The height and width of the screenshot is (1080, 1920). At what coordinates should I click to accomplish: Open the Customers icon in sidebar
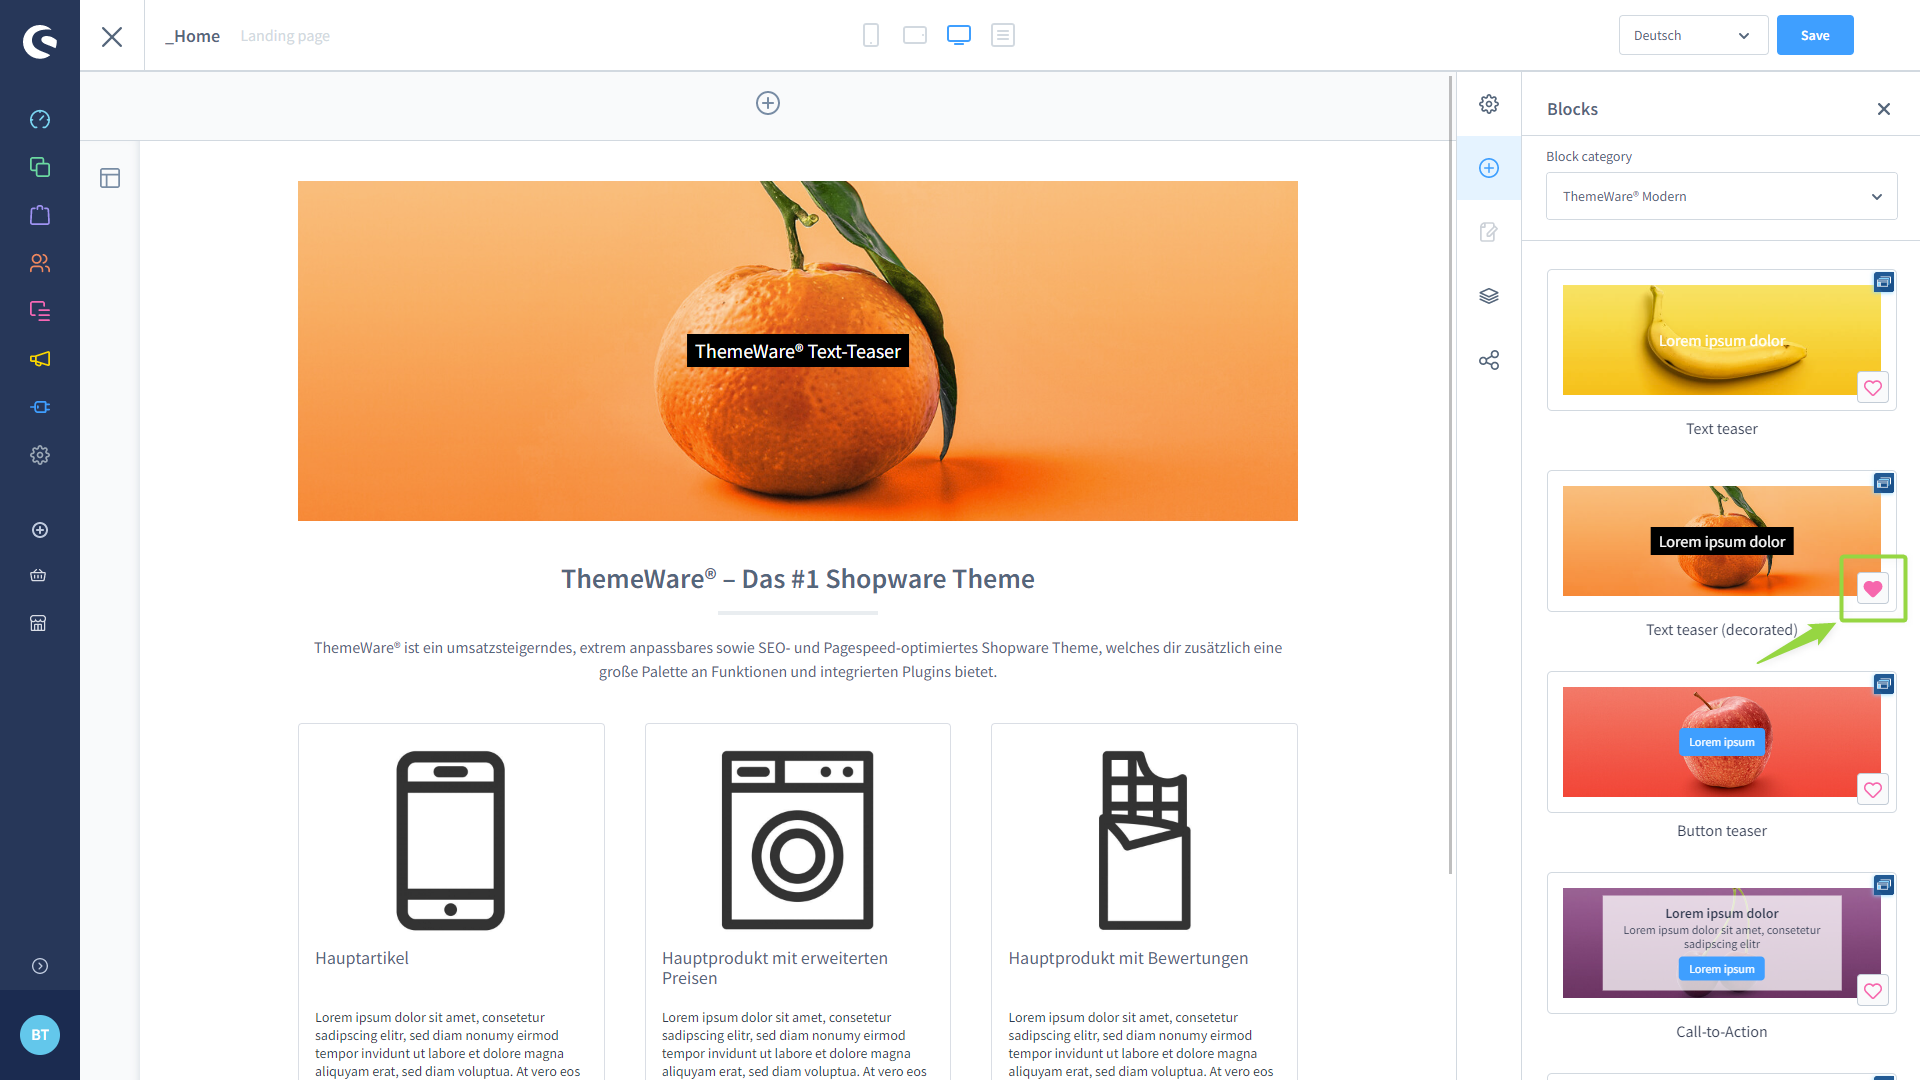coord(40,263)
